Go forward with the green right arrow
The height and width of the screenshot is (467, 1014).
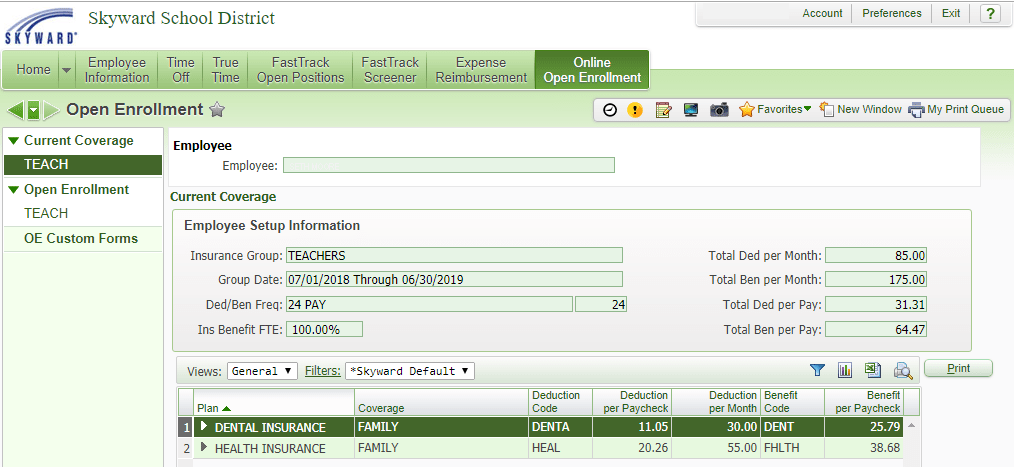click(x=52, y=110)
